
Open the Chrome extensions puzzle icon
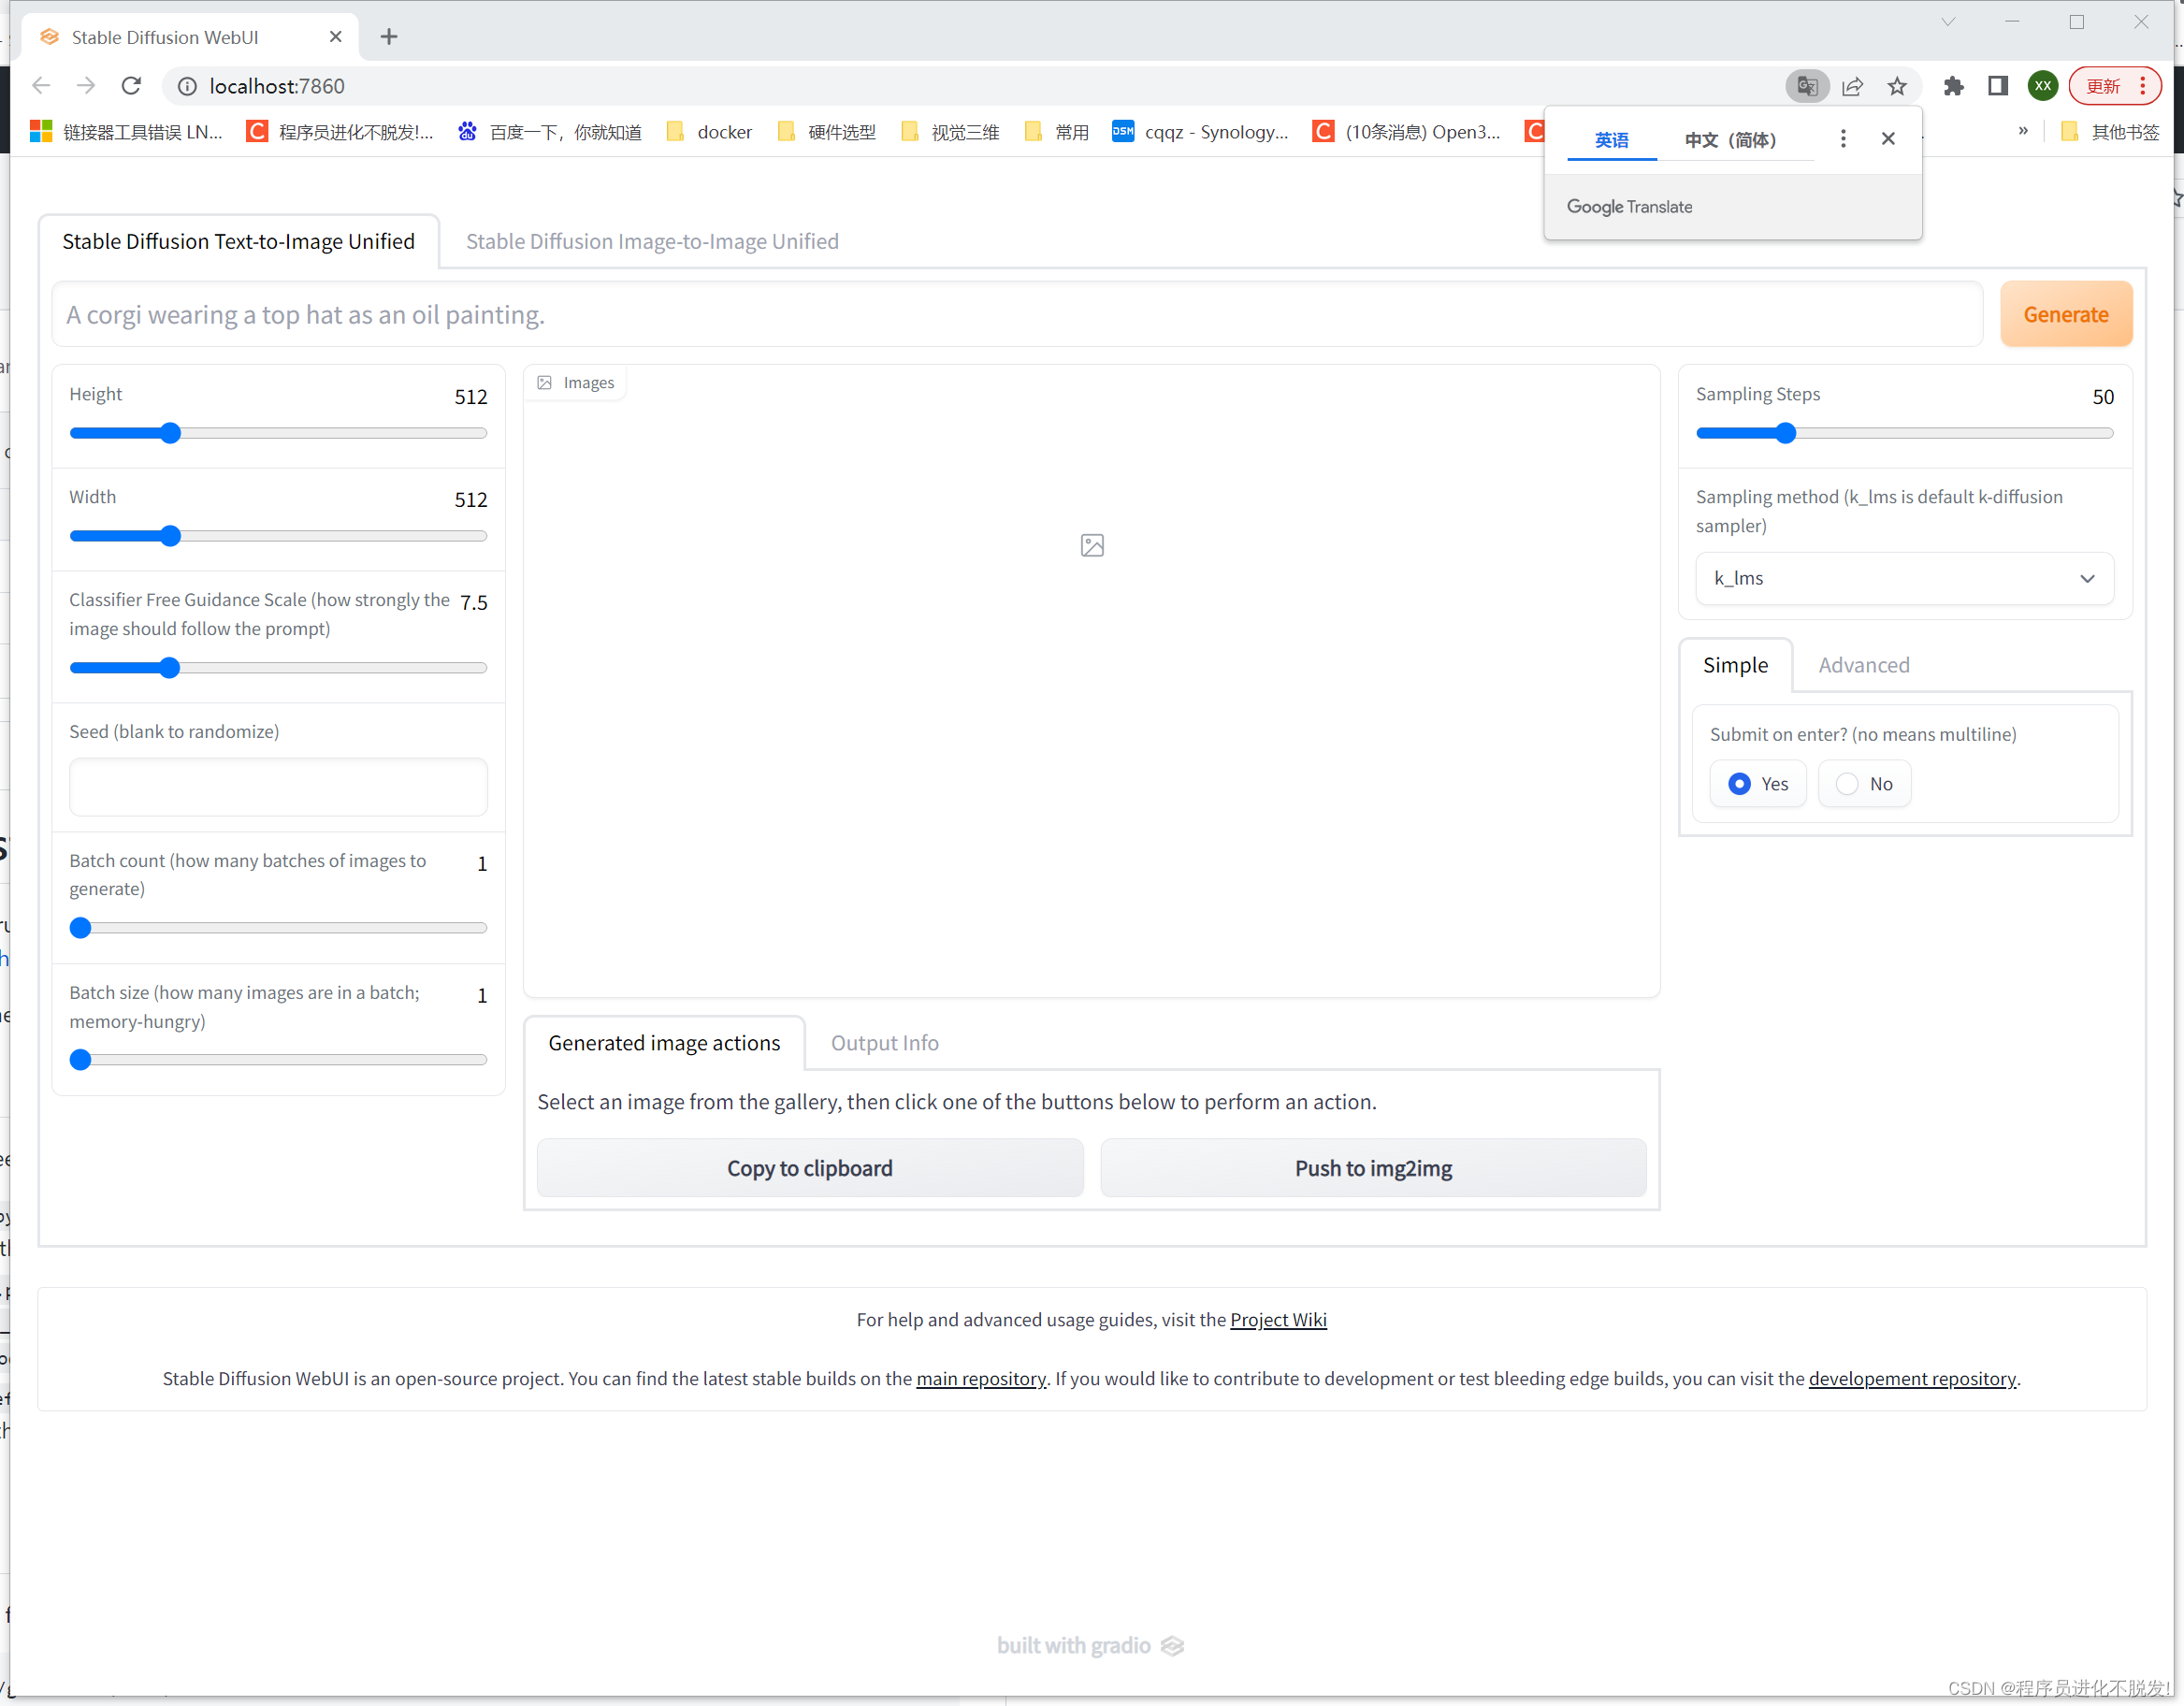1953,86
